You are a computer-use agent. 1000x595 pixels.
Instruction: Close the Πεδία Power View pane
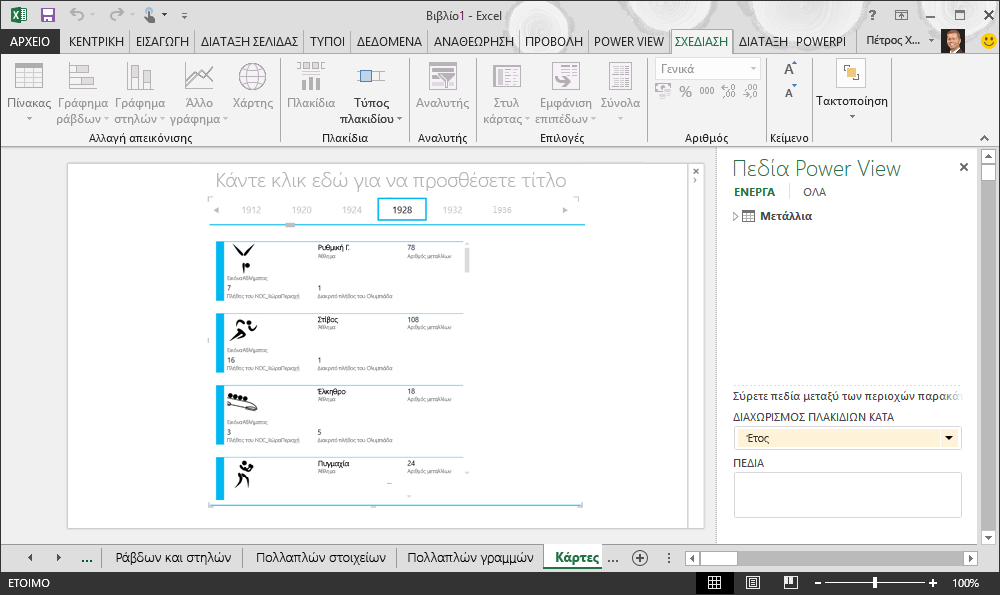pos(964,167)
